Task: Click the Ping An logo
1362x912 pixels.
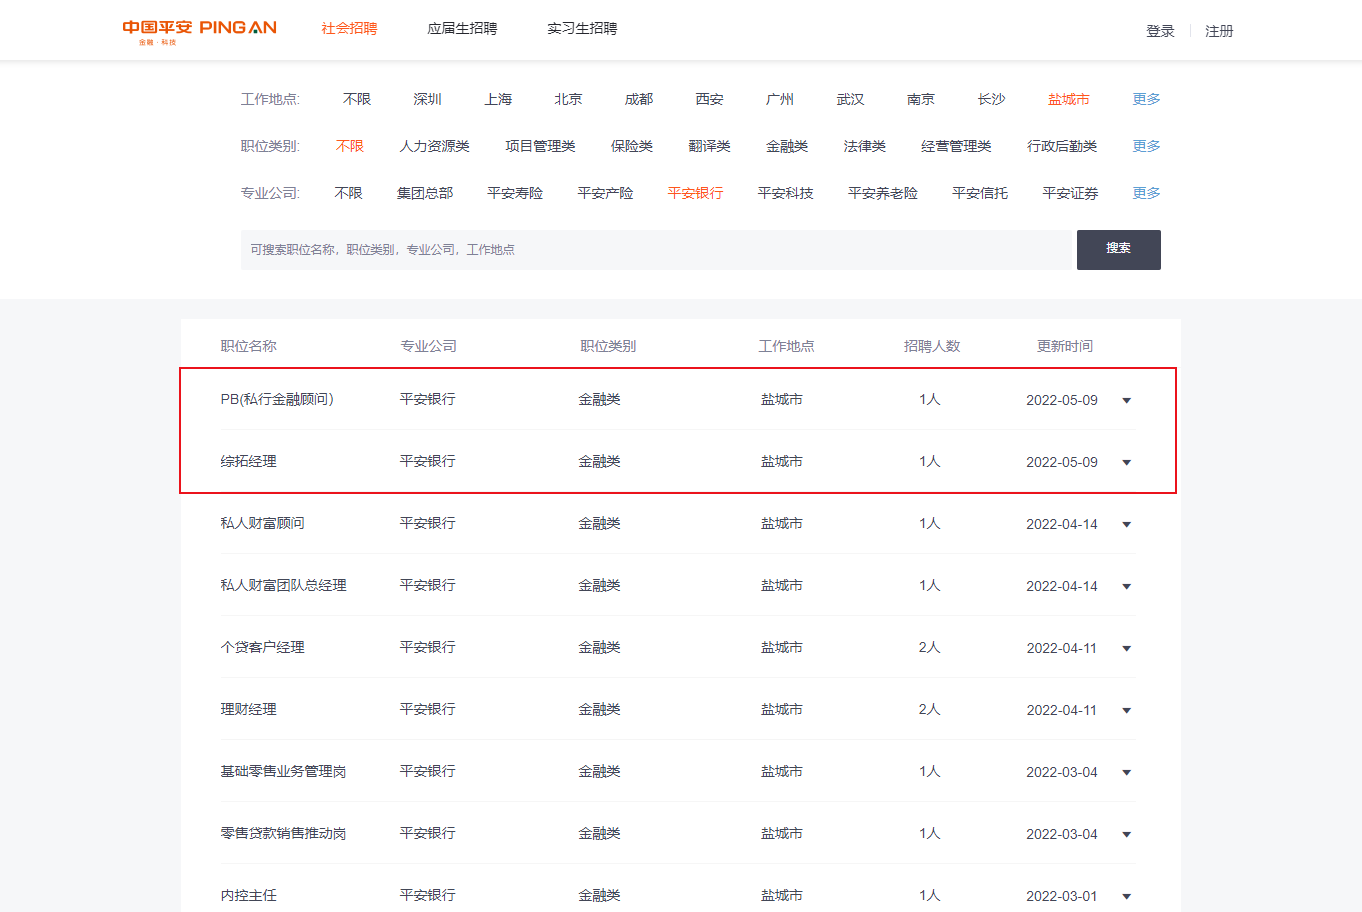Action: 199,30
